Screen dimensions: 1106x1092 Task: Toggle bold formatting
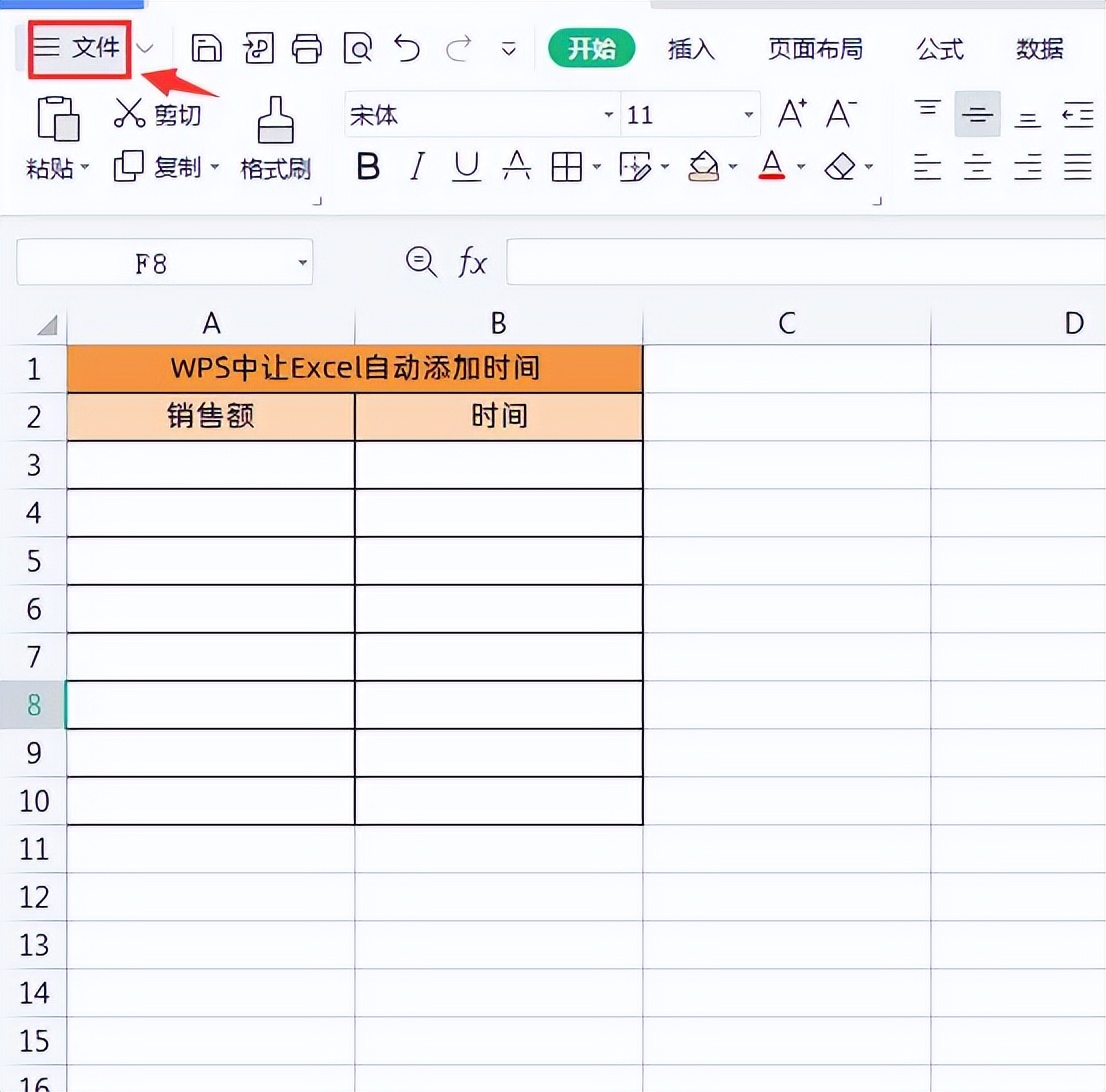click(368, 167)
